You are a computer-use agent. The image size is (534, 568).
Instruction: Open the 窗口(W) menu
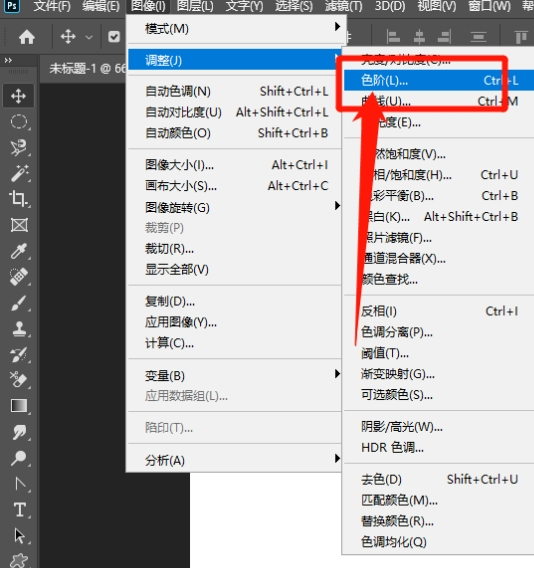tap(489, 6)
